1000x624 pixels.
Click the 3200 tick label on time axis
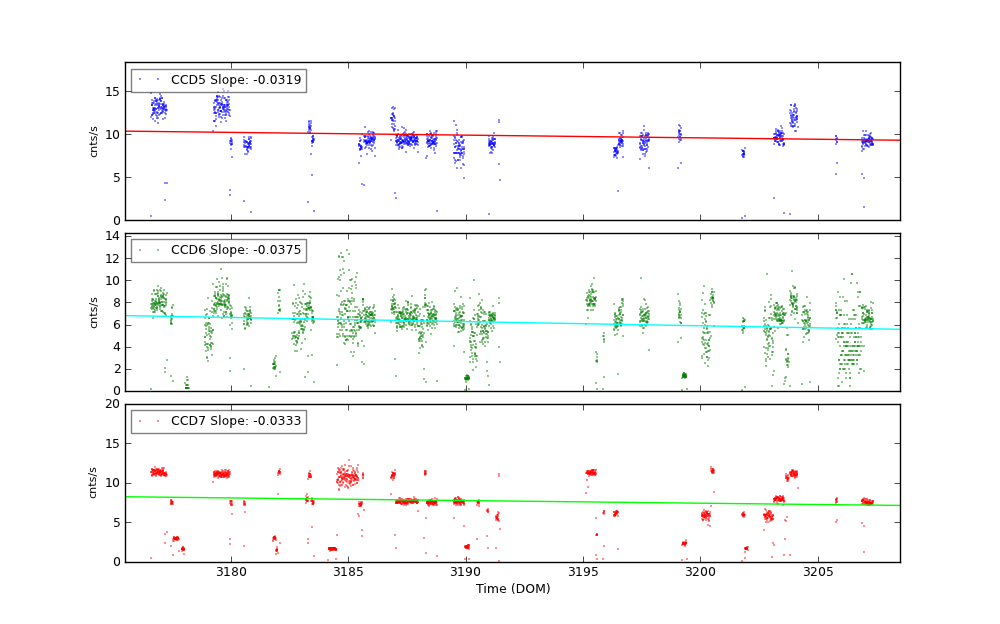click(x=700, y=572)
